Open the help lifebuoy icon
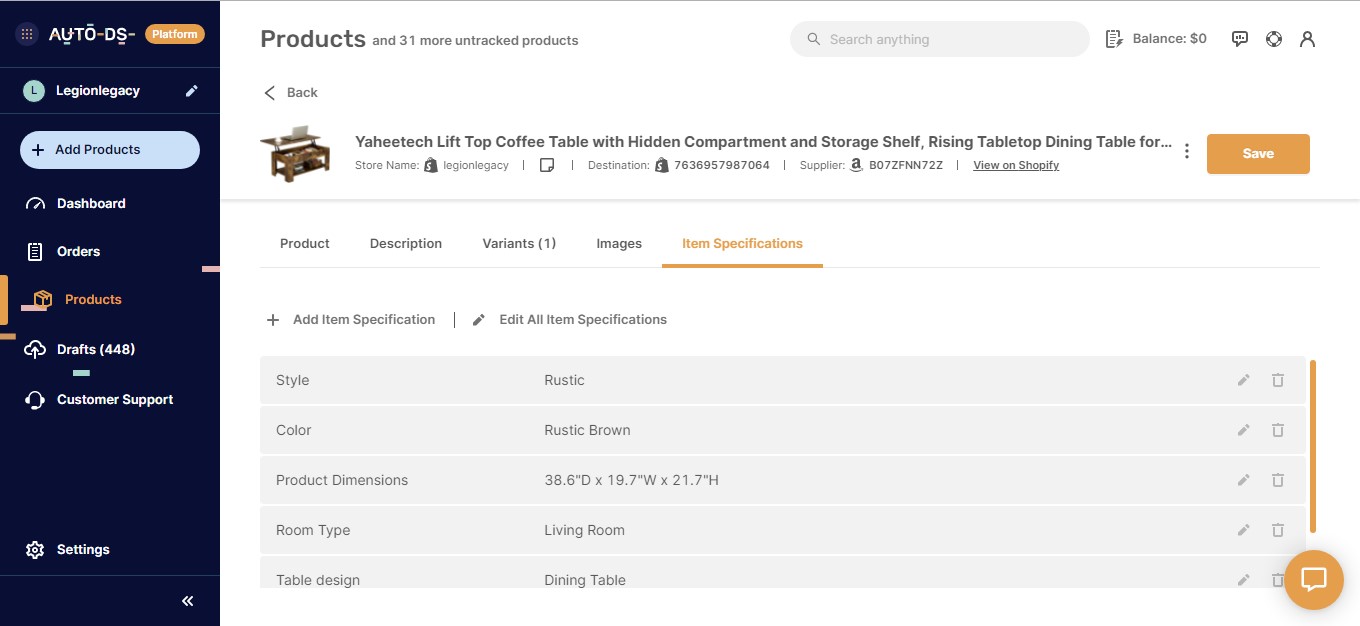Viewport: 1360px width, 626px height. click(x=1273, y=39)
